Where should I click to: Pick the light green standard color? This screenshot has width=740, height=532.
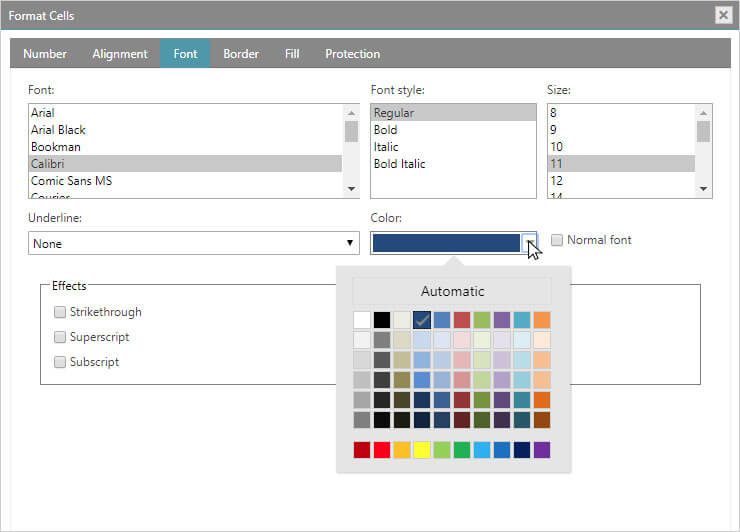[442, 450]
